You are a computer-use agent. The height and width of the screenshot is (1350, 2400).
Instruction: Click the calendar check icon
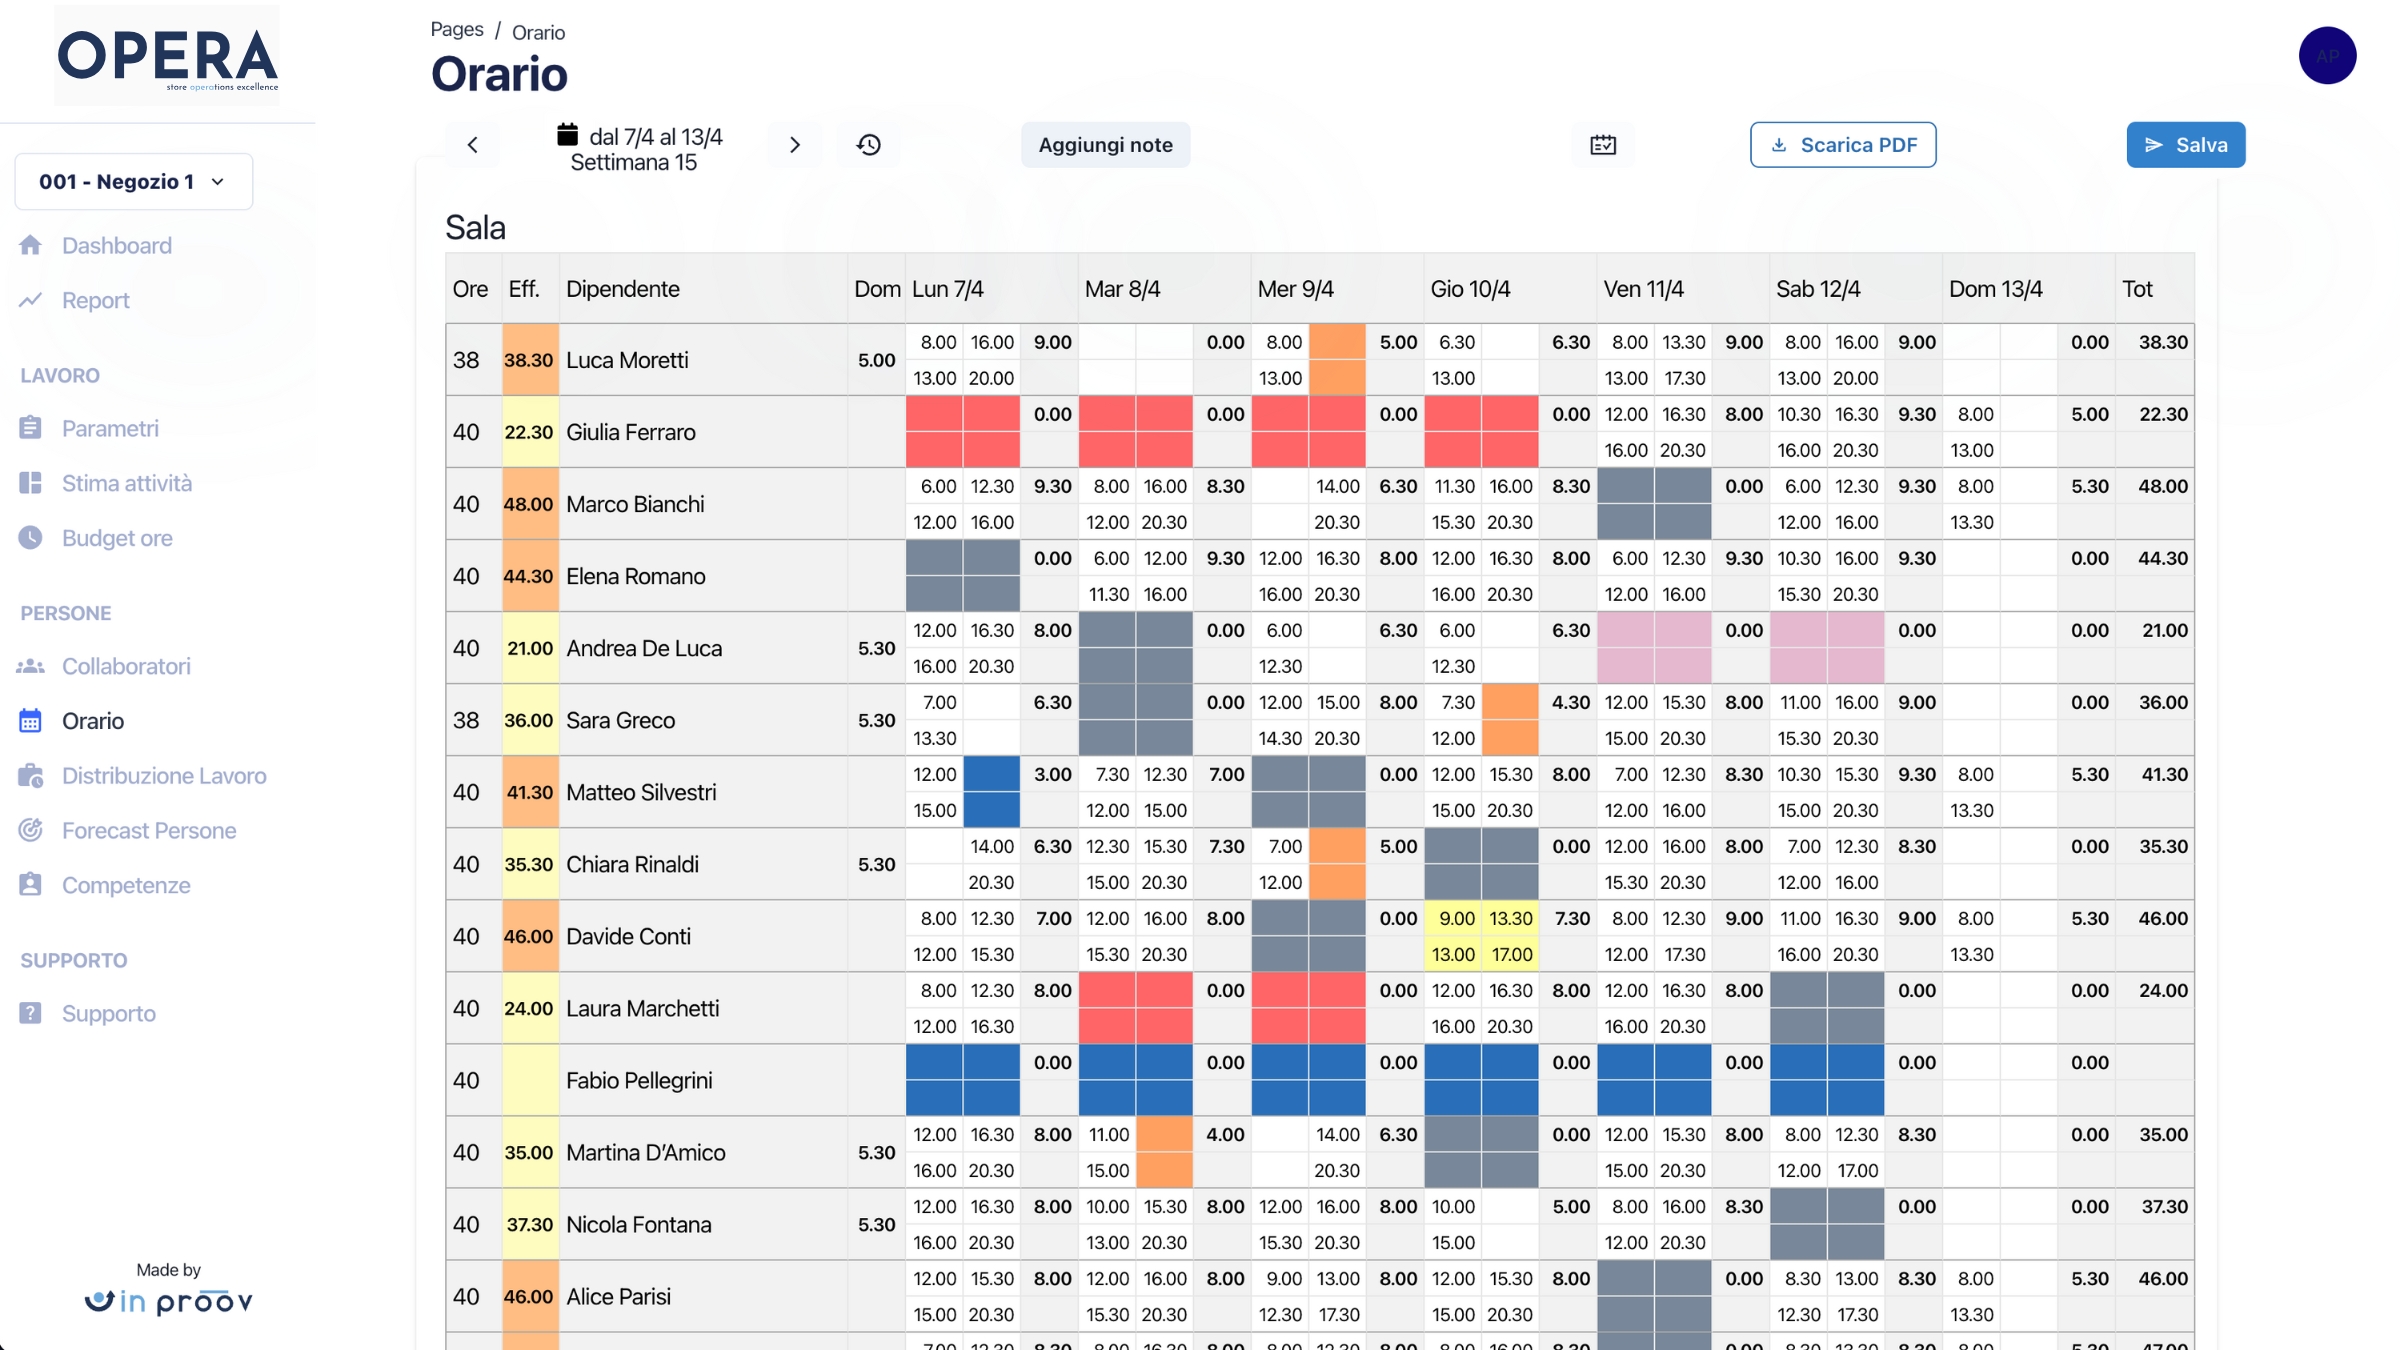(1603, 145)
